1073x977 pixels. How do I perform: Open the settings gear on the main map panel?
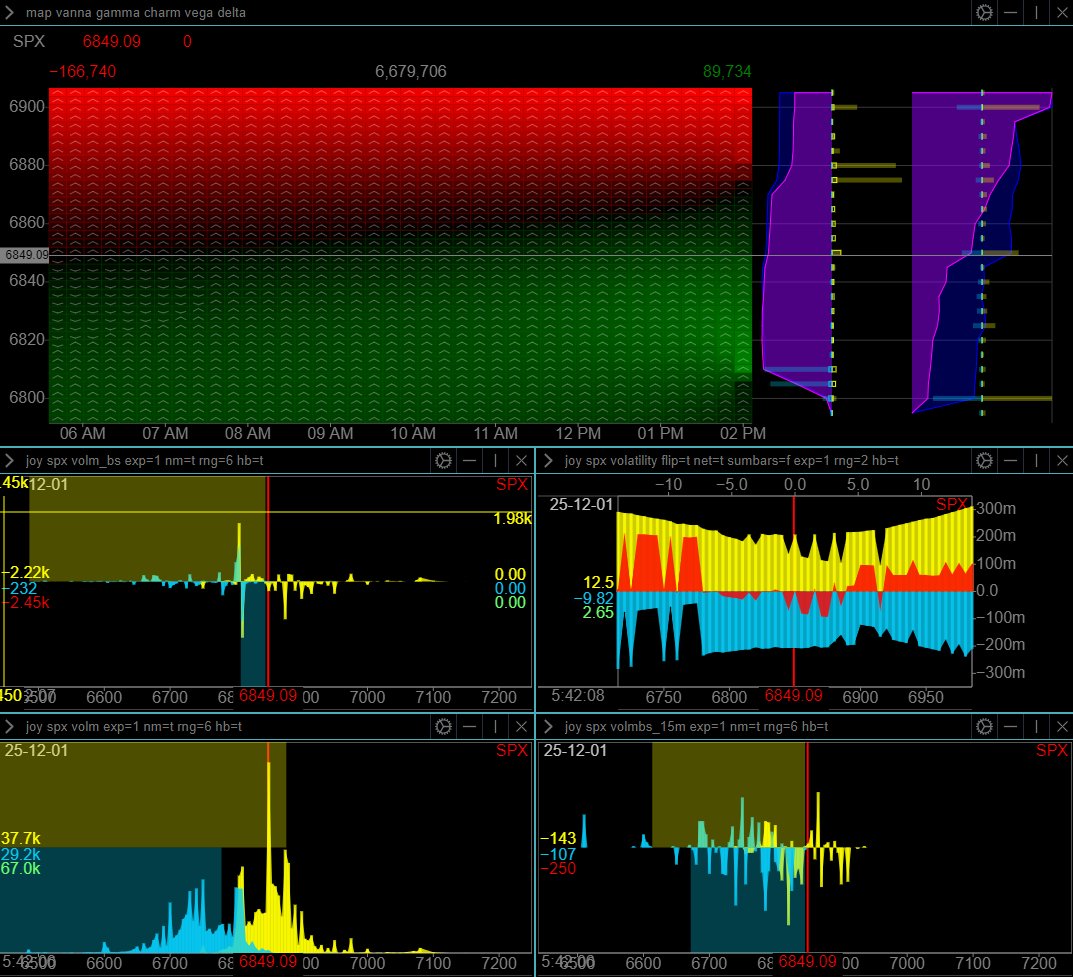(983, 13)
